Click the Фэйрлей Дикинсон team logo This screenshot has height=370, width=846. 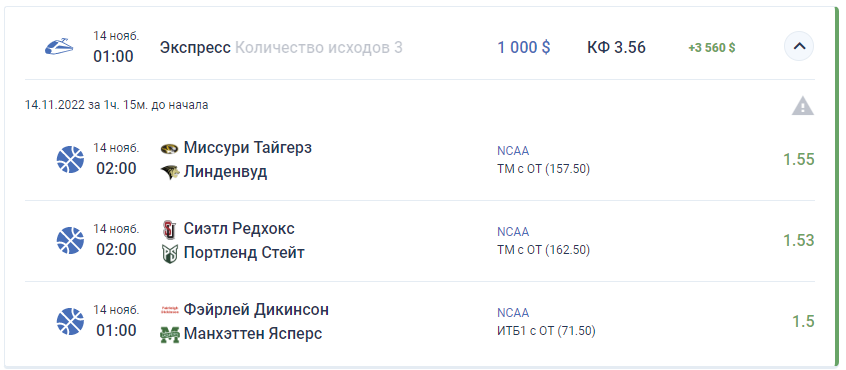pos(170,310)
